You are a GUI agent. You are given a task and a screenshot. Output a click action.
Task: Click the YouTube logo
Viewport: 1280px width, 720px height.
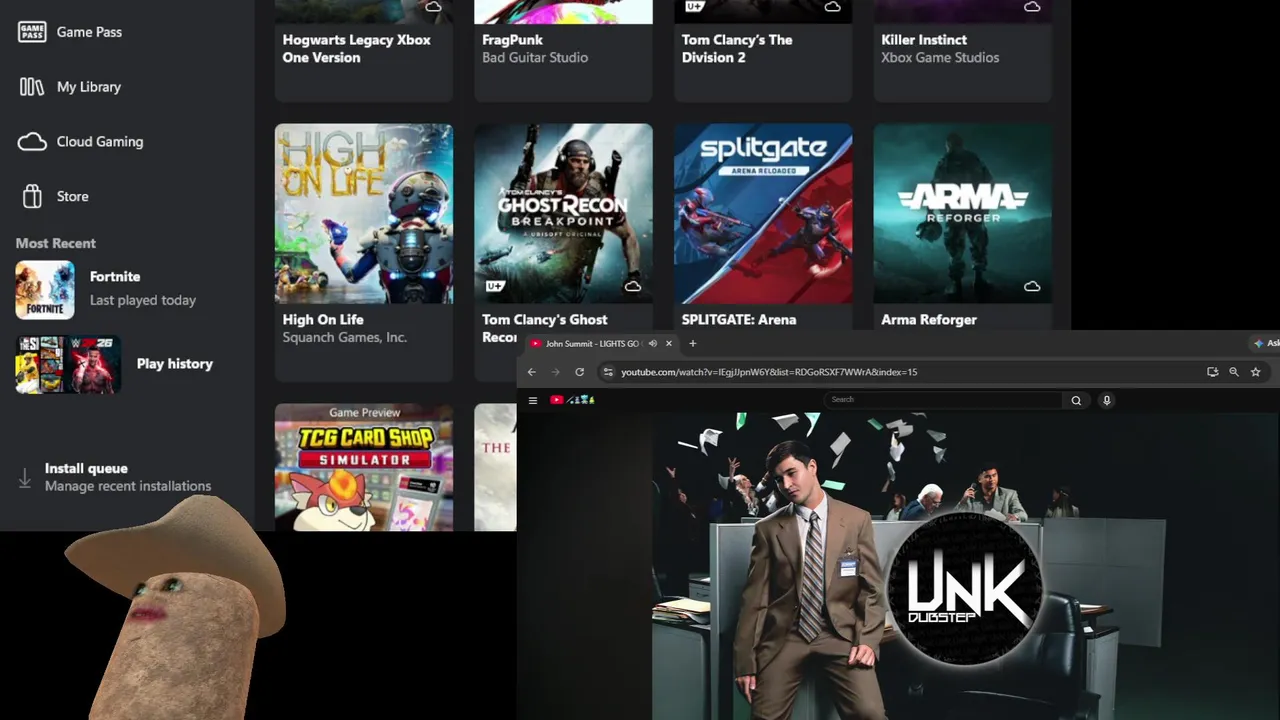click(x=572, y=400)
